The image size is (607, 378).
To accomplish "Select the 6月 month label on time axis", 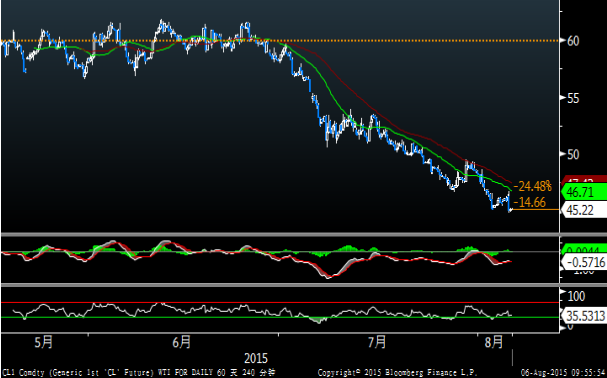I will click(x=182, y=342).
